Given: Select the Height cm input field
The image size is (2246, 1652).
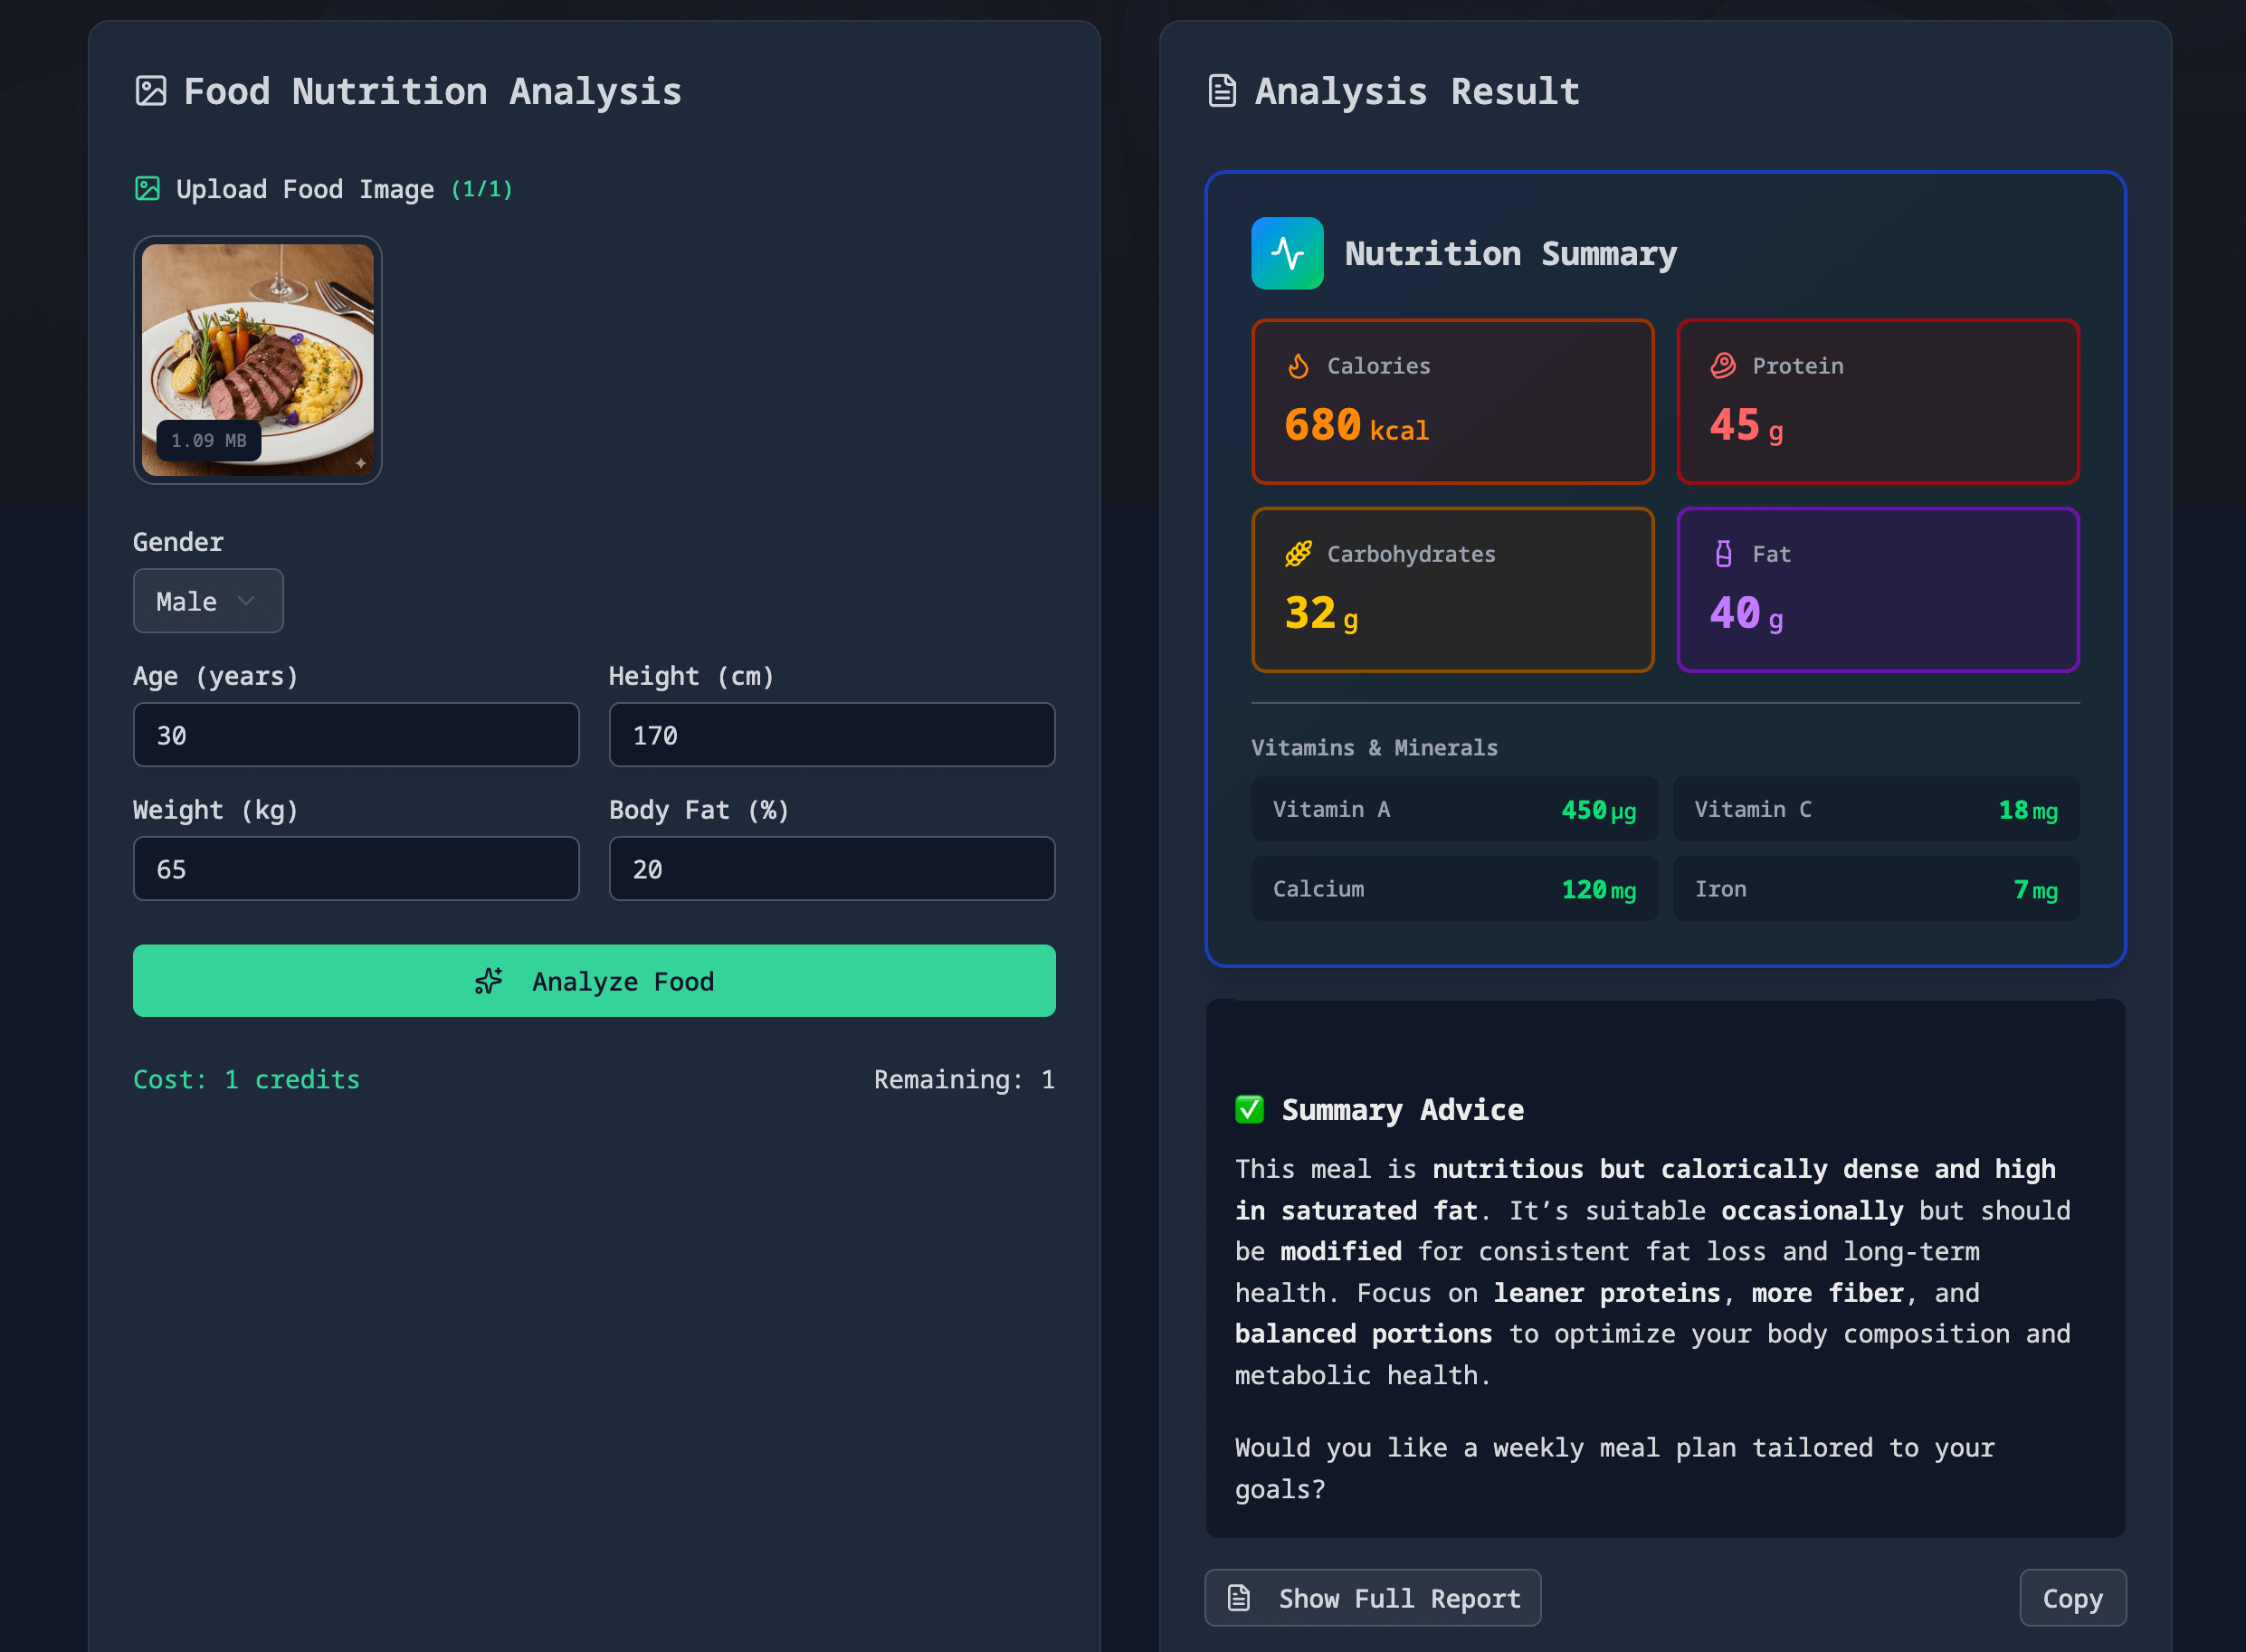Looking at the screenshot, I should point(832,735).
